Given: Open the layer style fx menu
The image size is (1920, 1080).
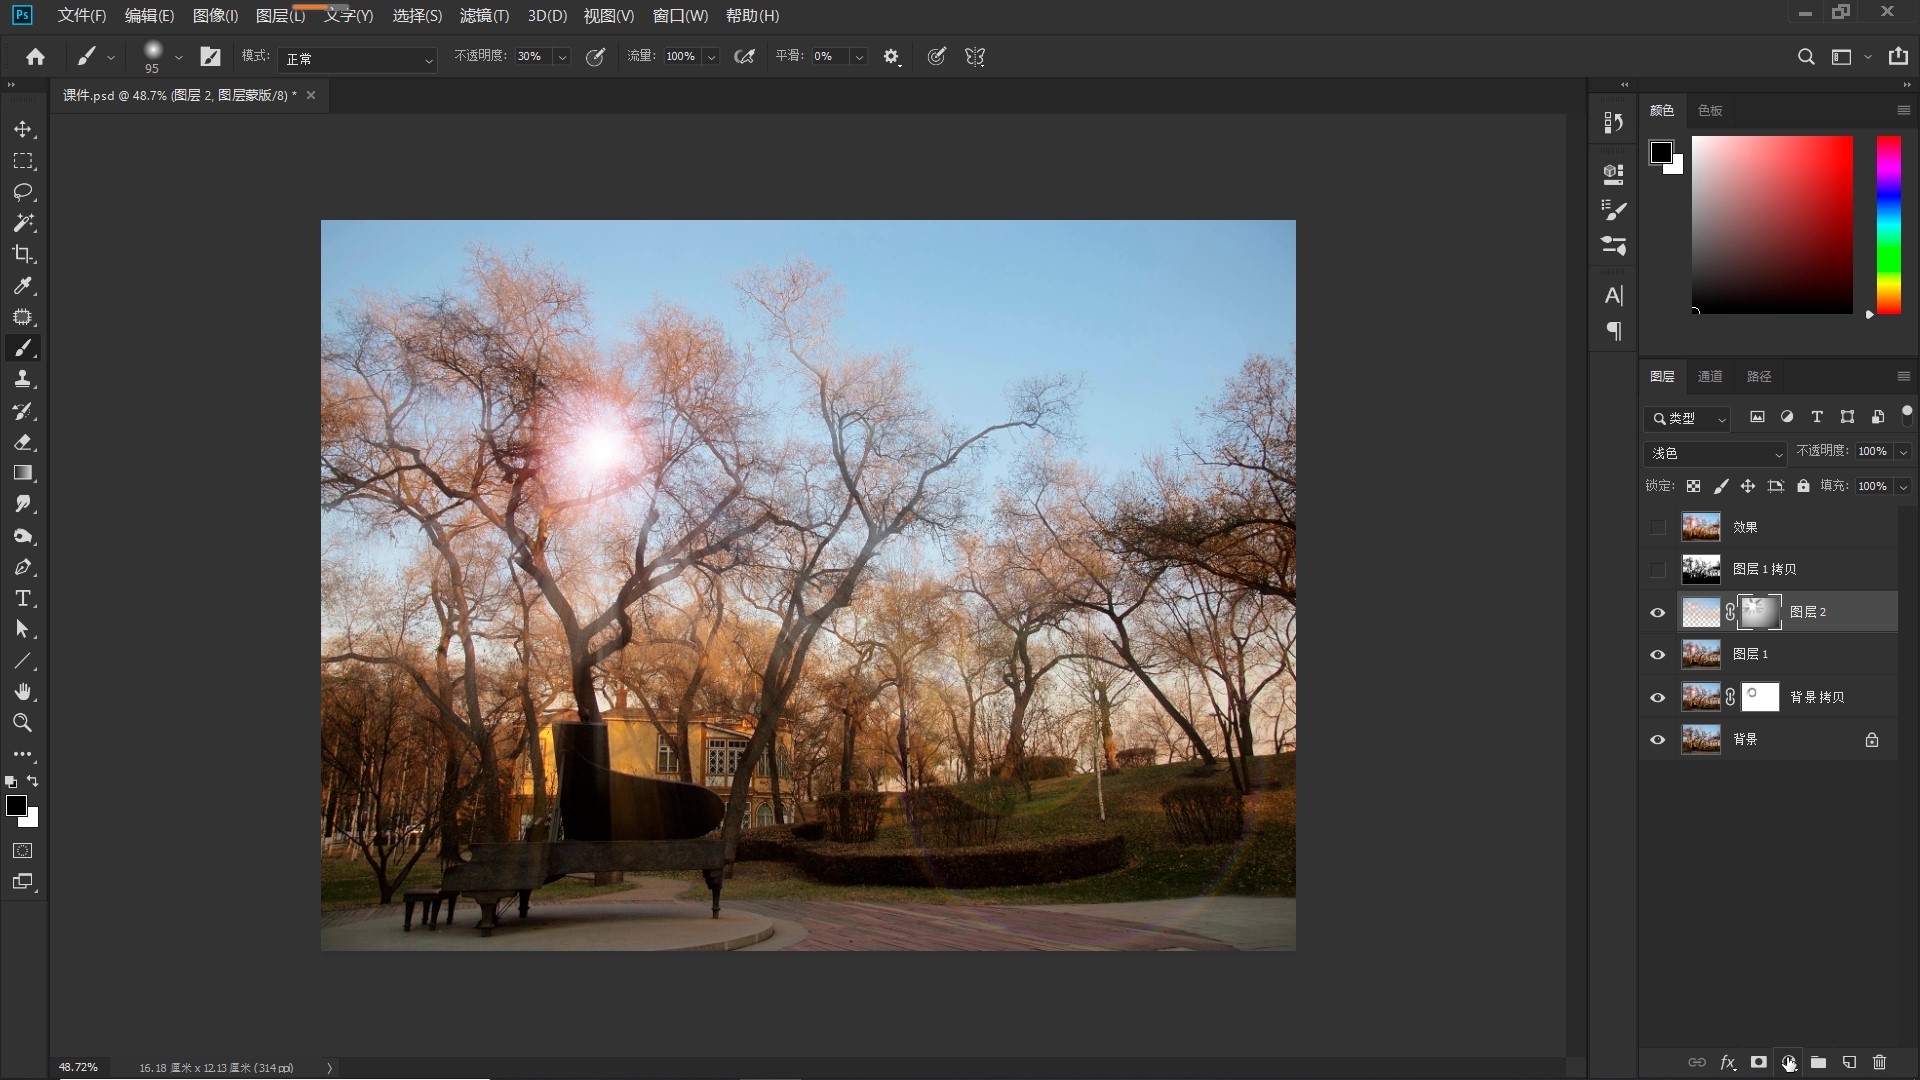Looking at the screenshot, I should (x=1728, y=1062).
